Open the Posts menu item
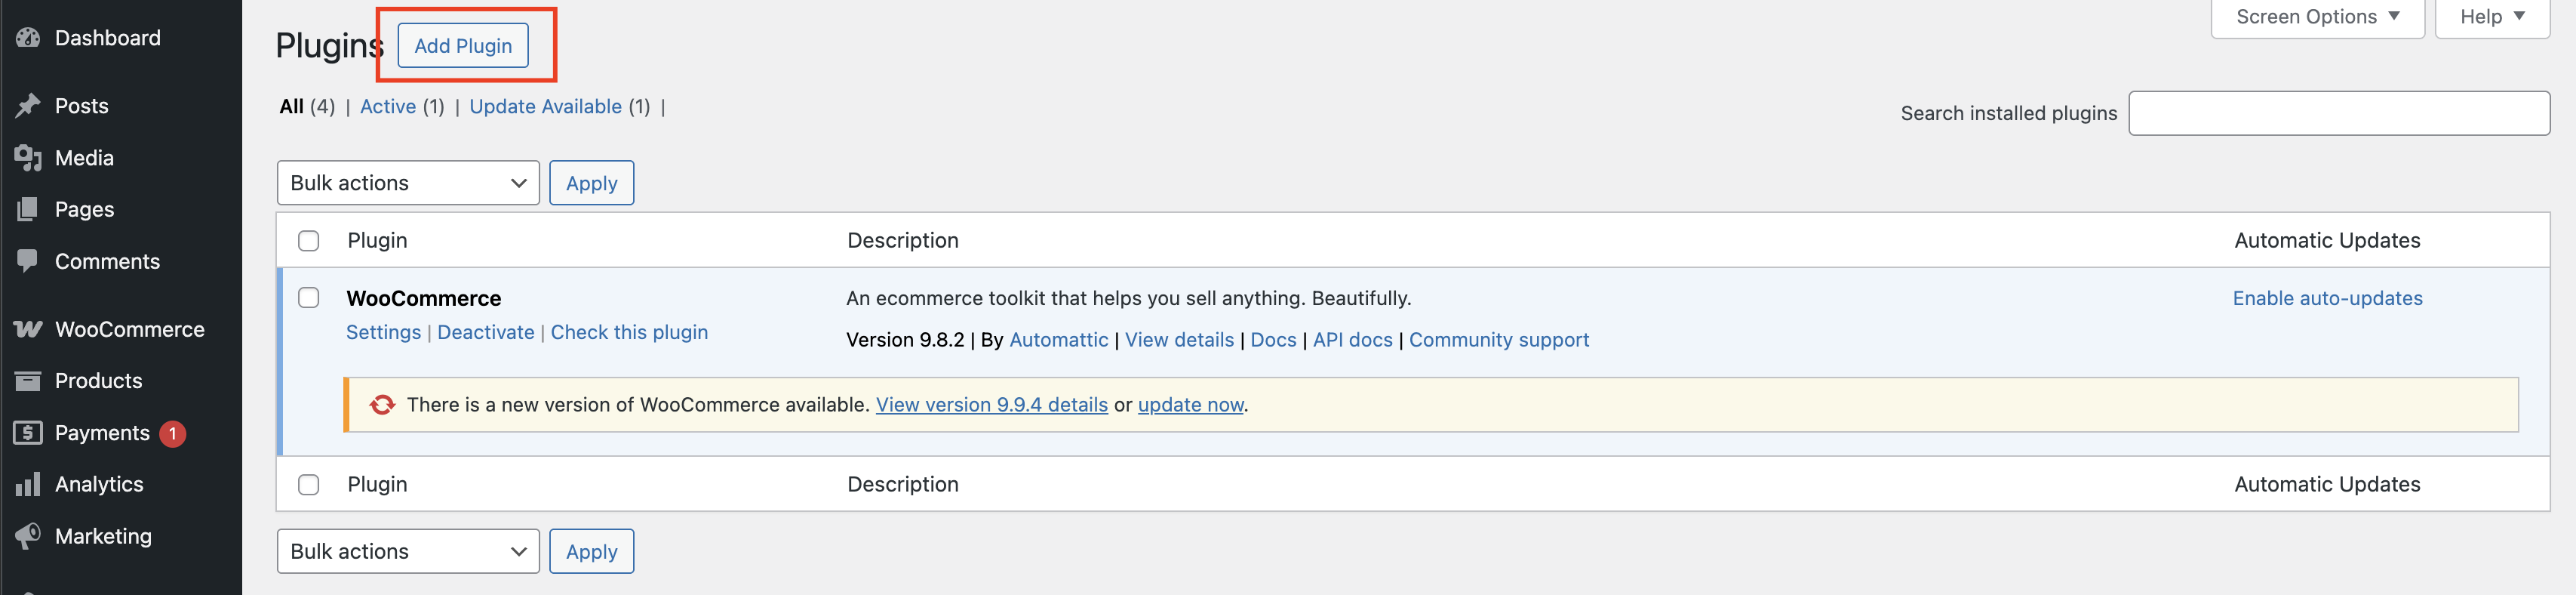This screenshot has width=2576, height=595. [82, 106]
